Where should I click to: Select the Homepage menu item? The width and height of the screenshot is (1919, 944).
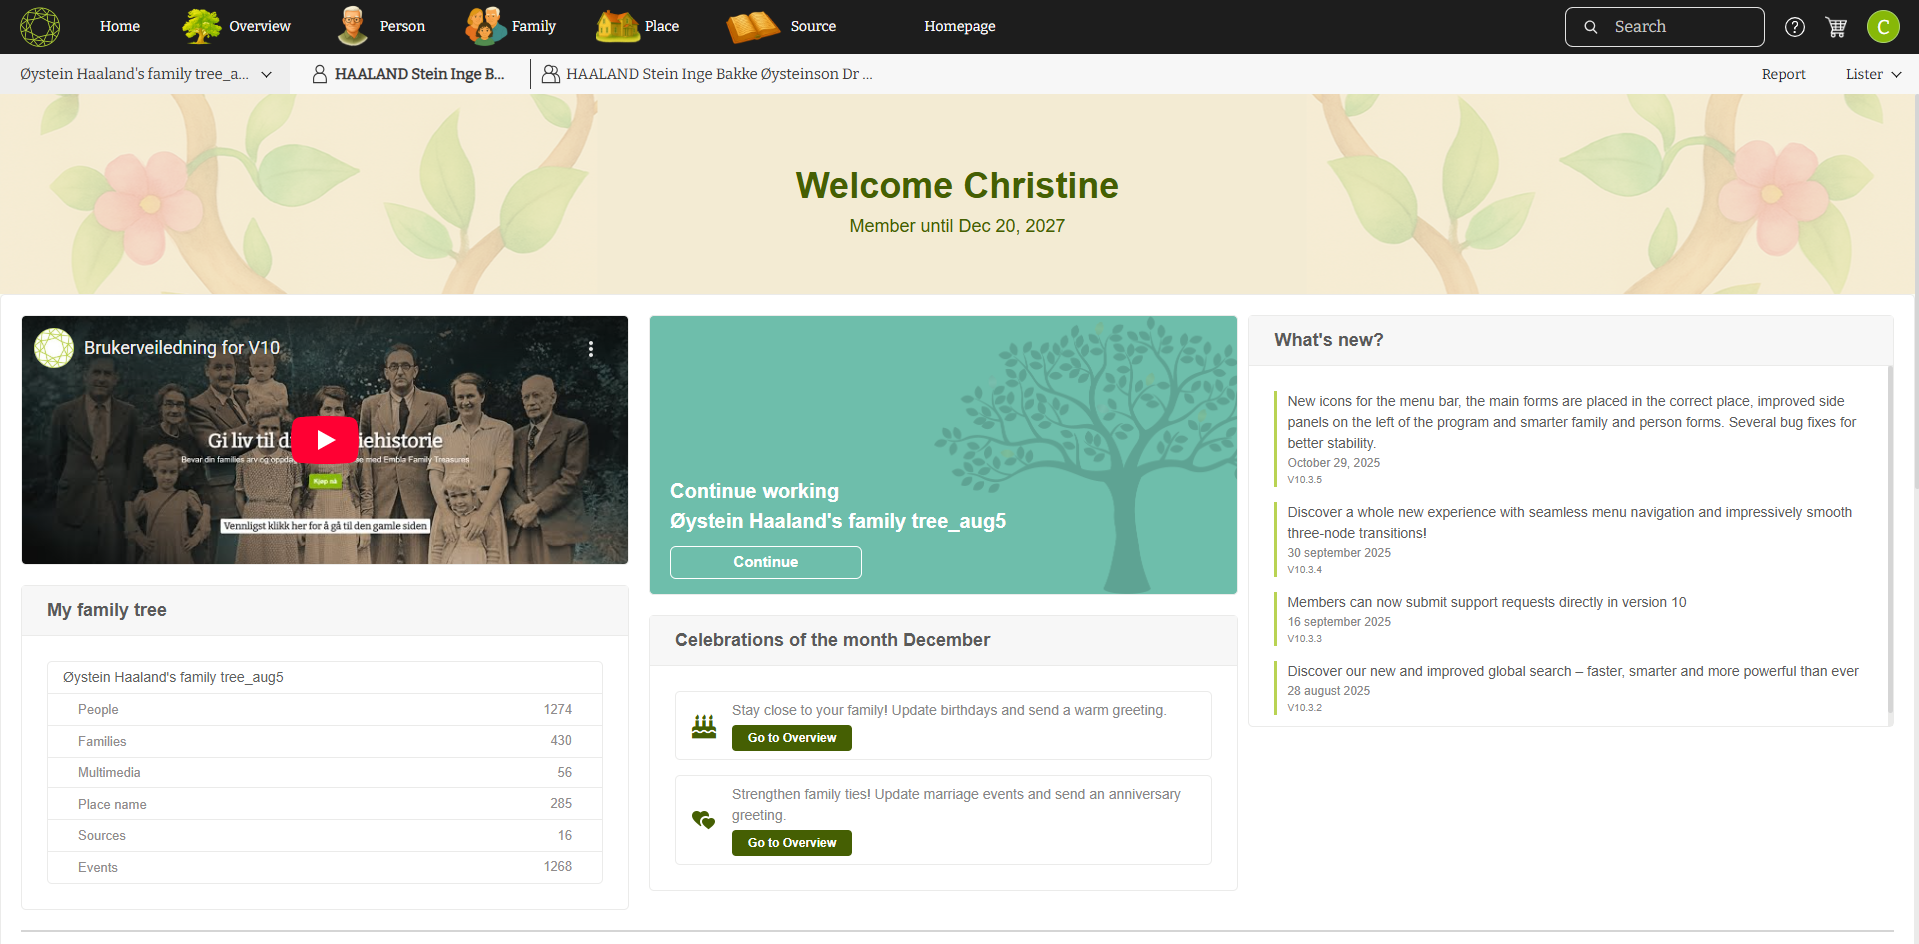tap(959, 27)
